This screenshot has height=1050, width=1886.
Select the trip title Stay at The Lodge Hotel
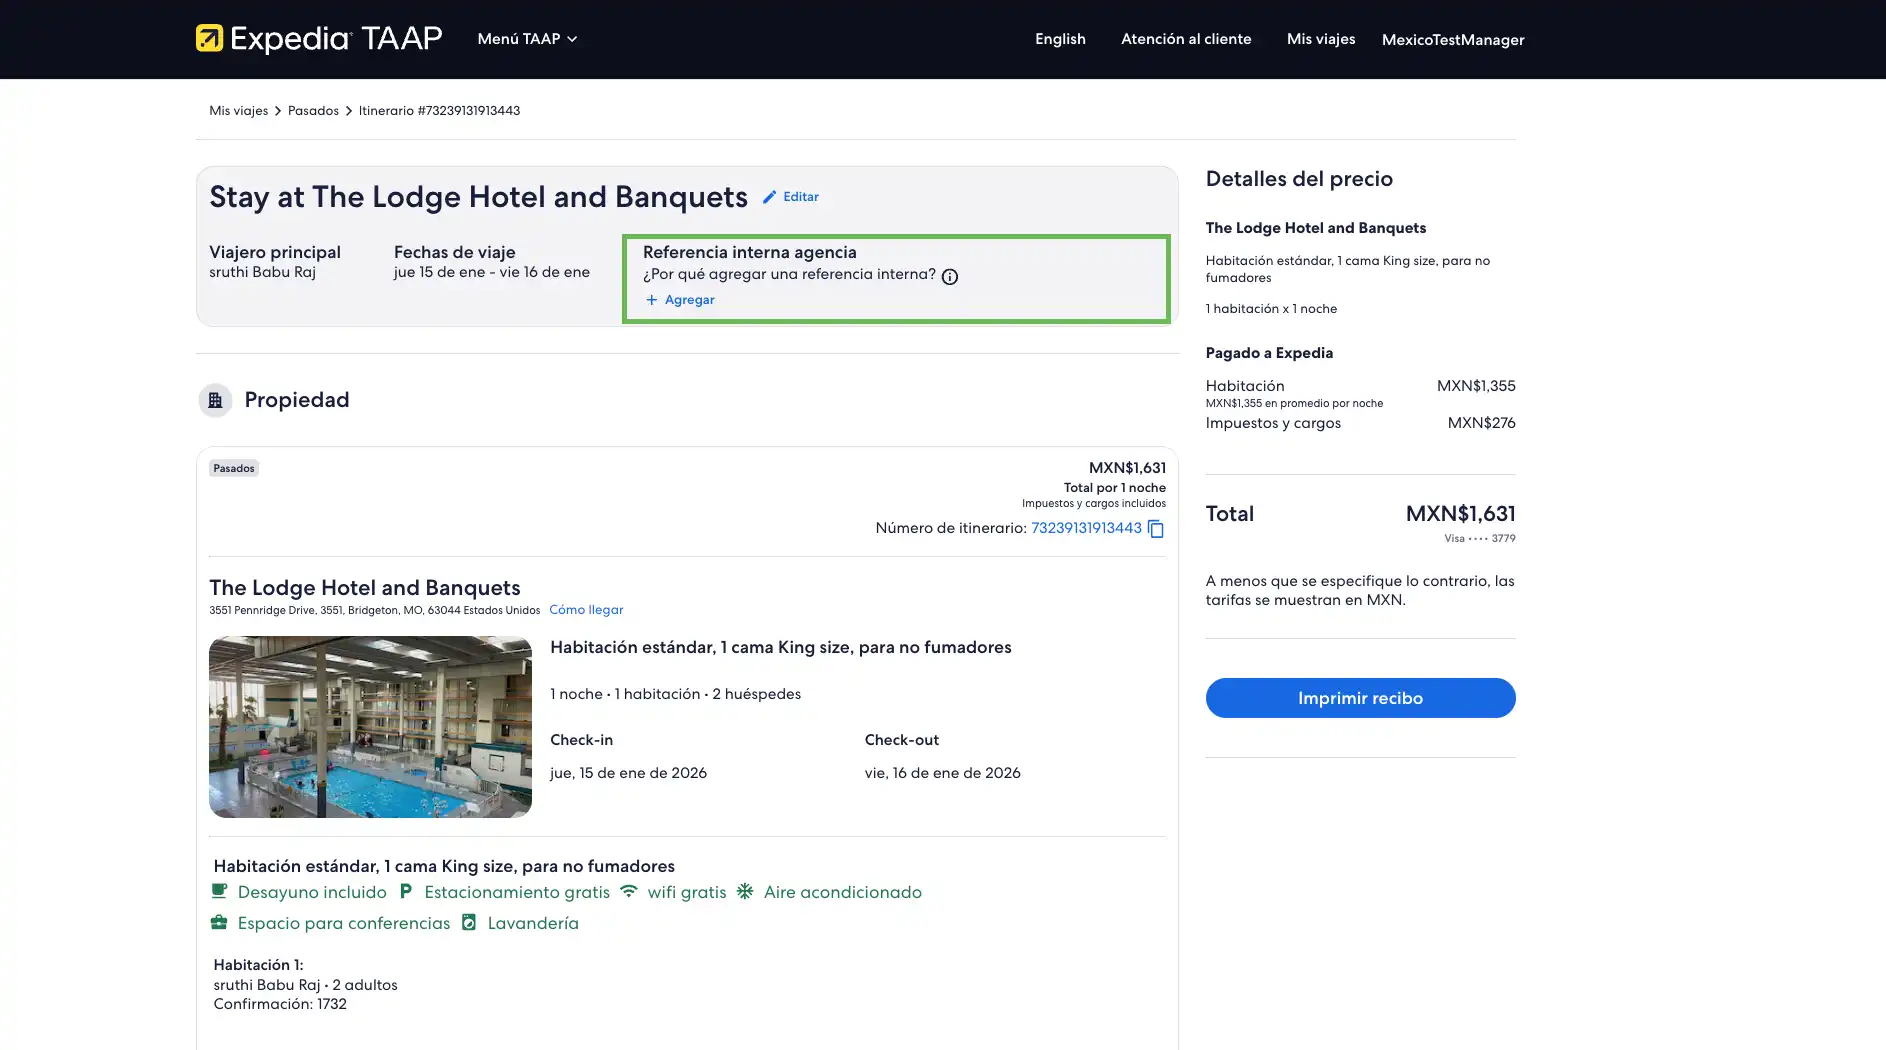click(478, 197)
